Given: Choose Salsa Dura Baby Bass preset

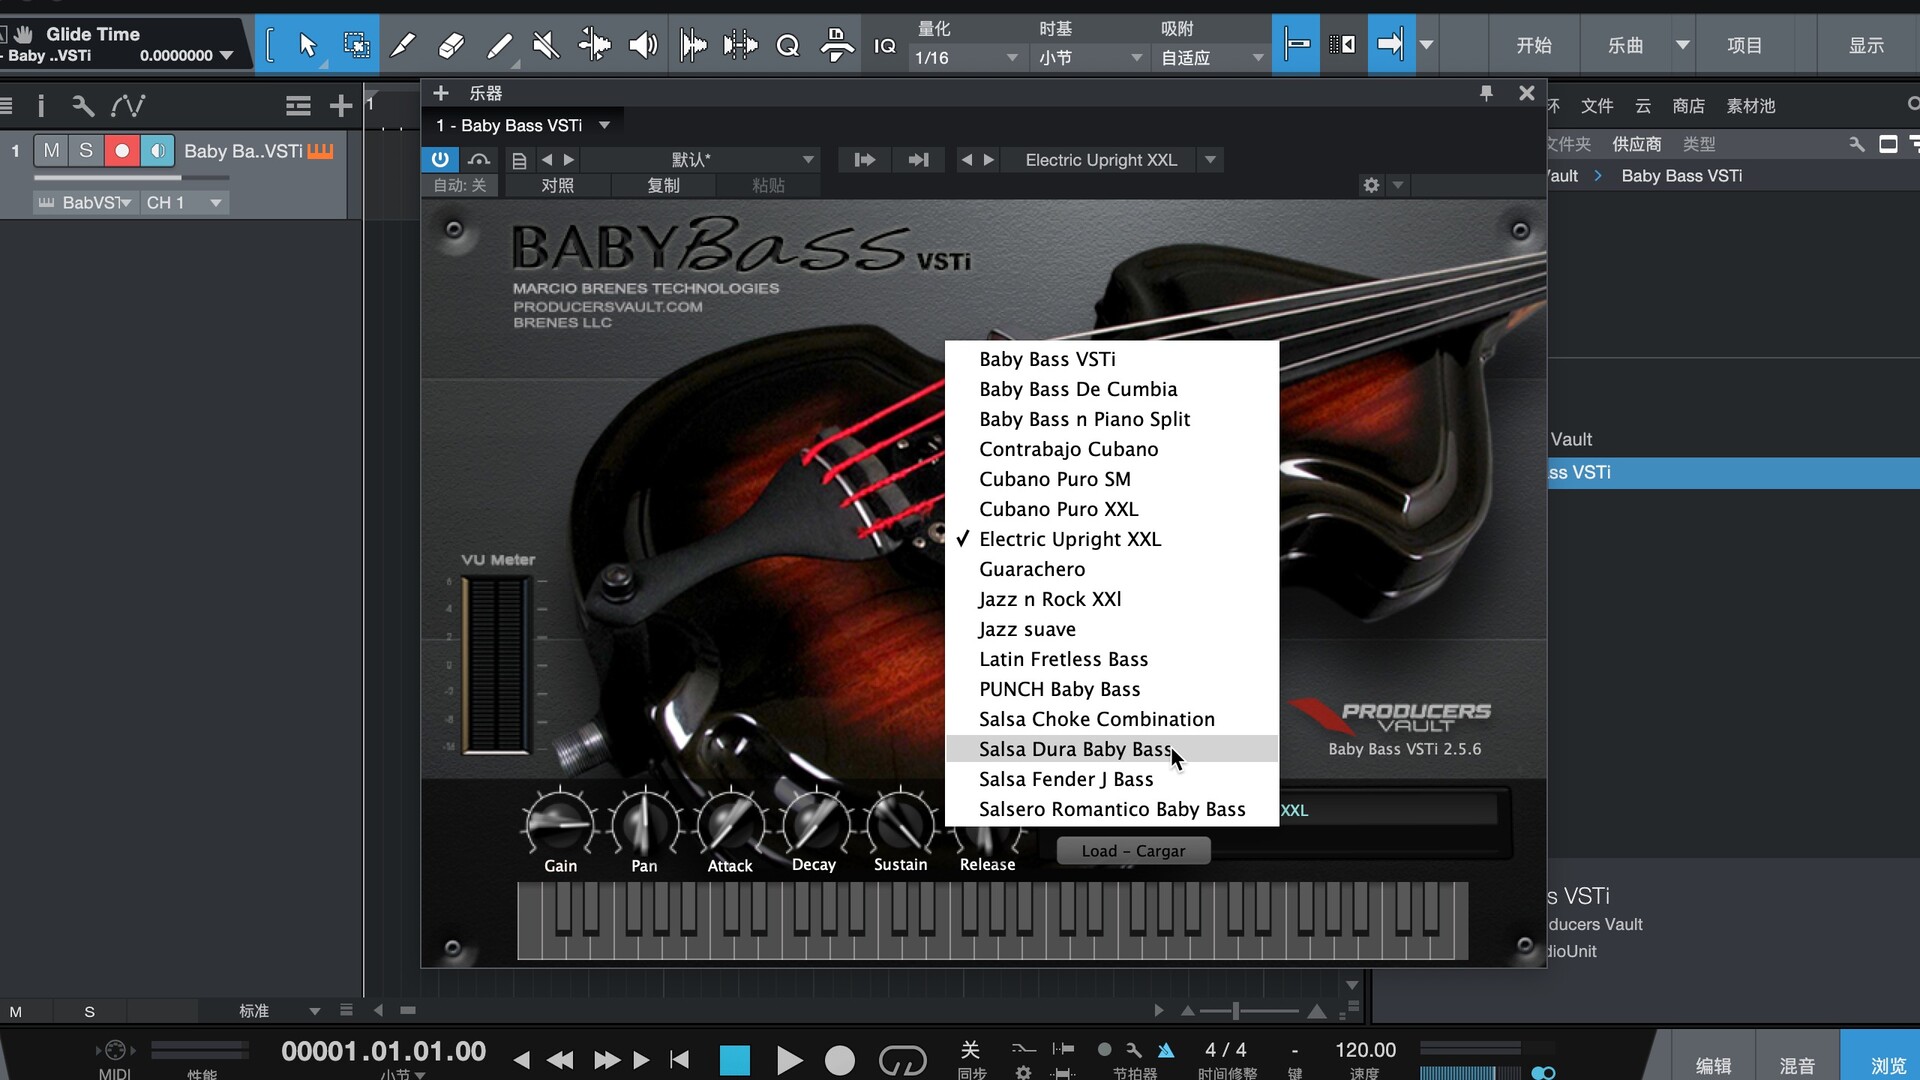Looking at the screenshot, I should [1075, 749].
